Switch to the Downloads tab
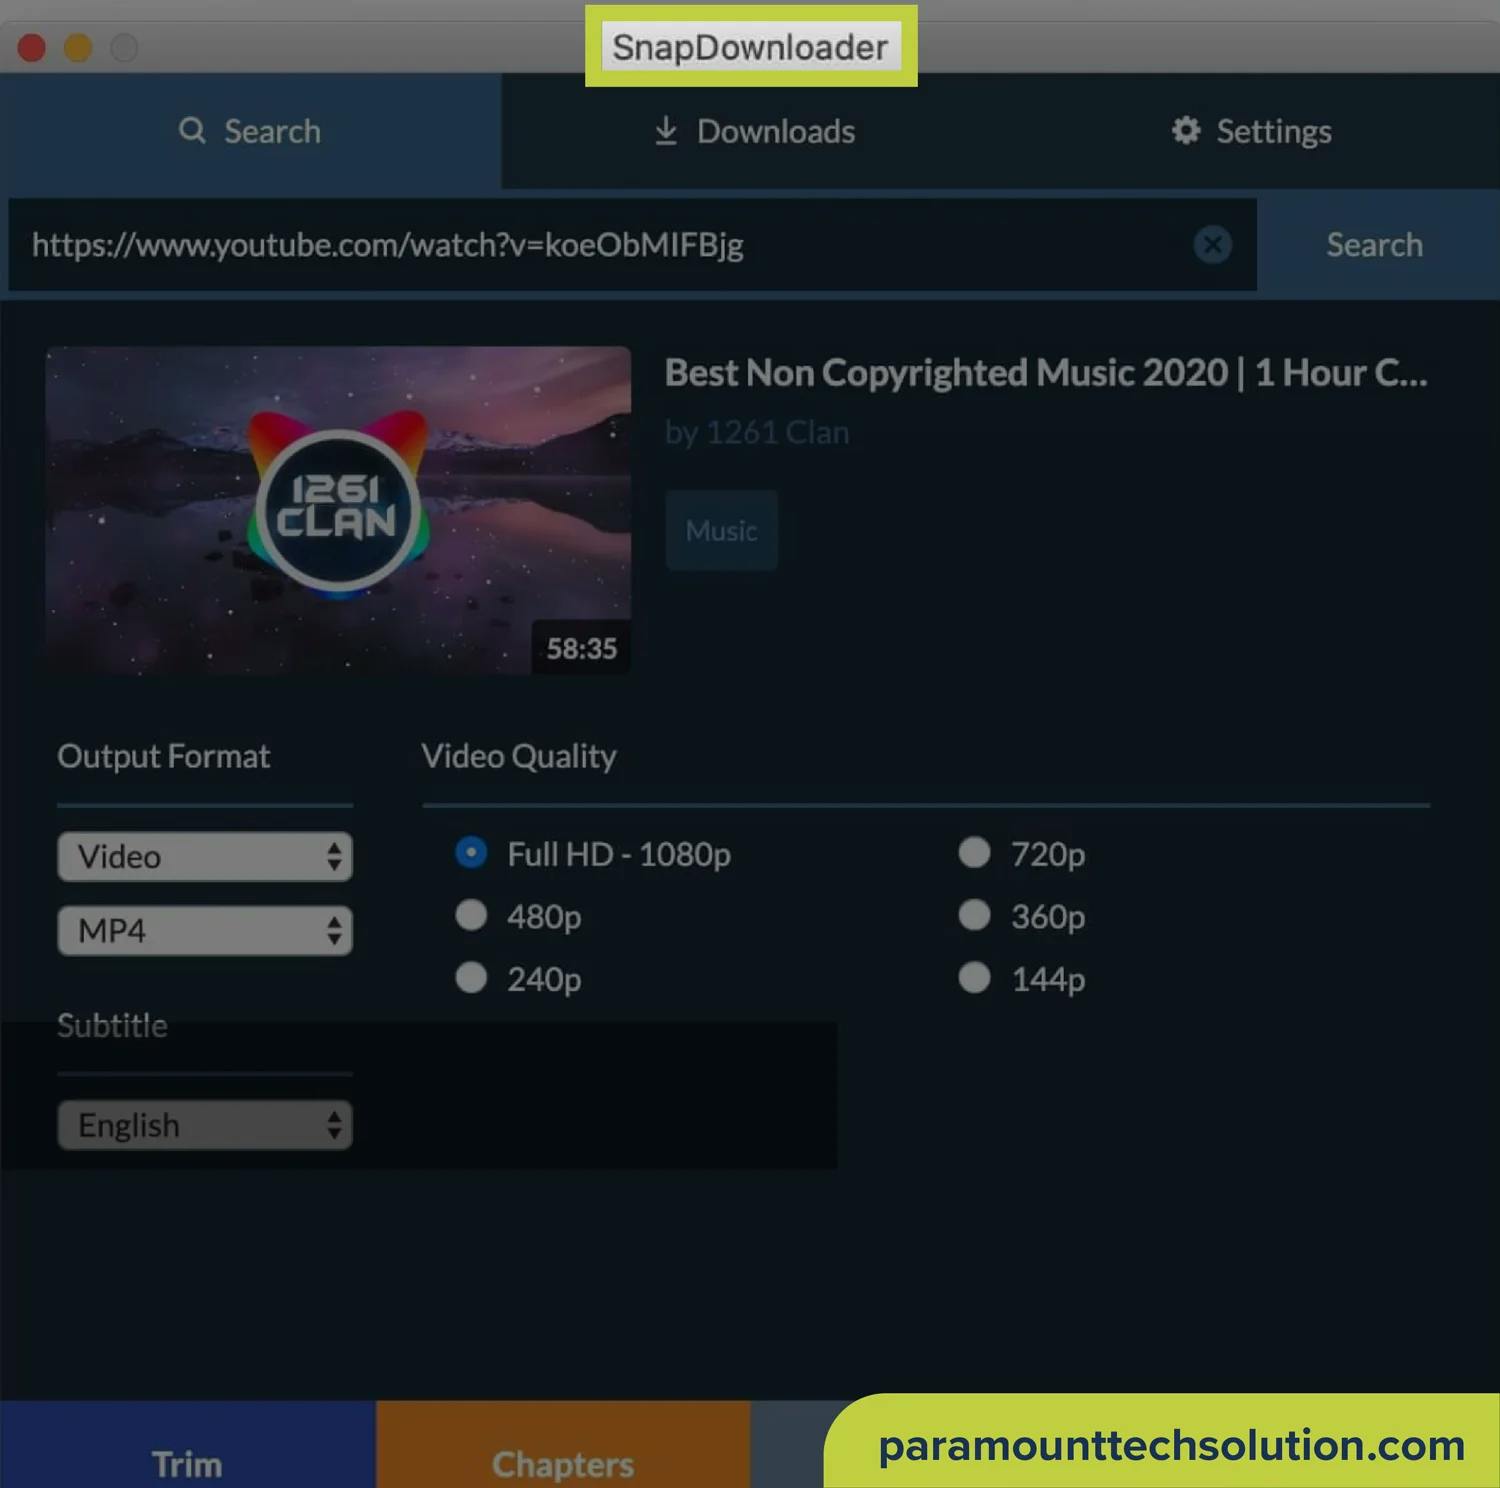The height and width of the screenshot is (1488, 1500). 754,131
